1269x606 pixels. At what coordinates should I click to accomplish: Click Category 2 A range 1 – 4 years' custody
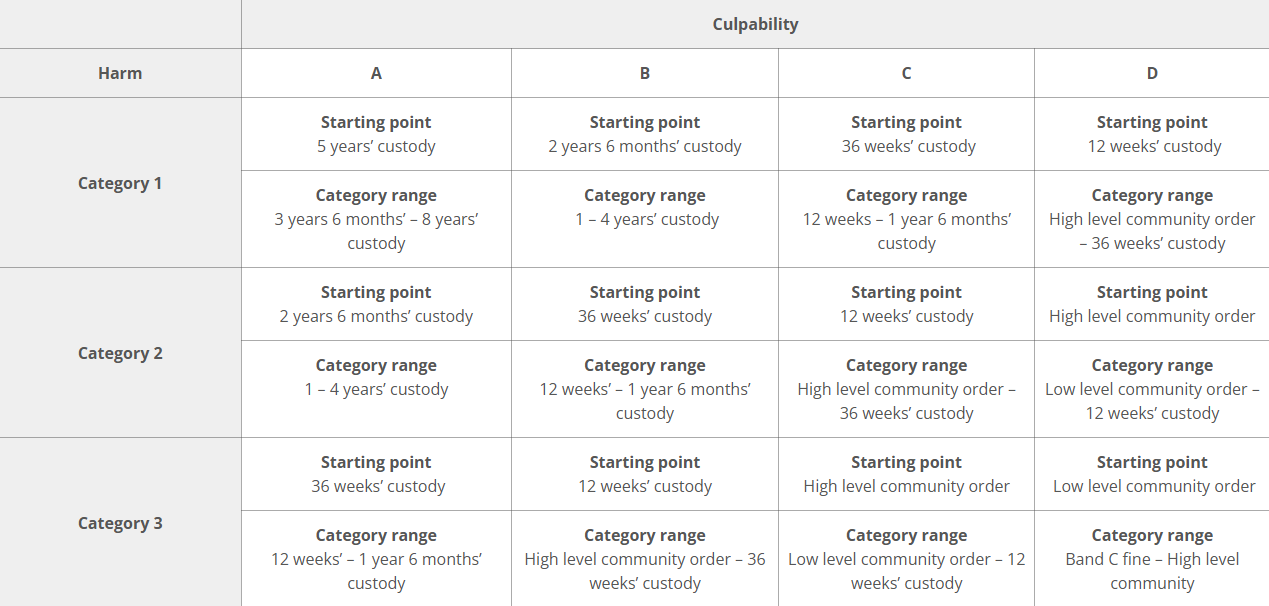[376, 389]
